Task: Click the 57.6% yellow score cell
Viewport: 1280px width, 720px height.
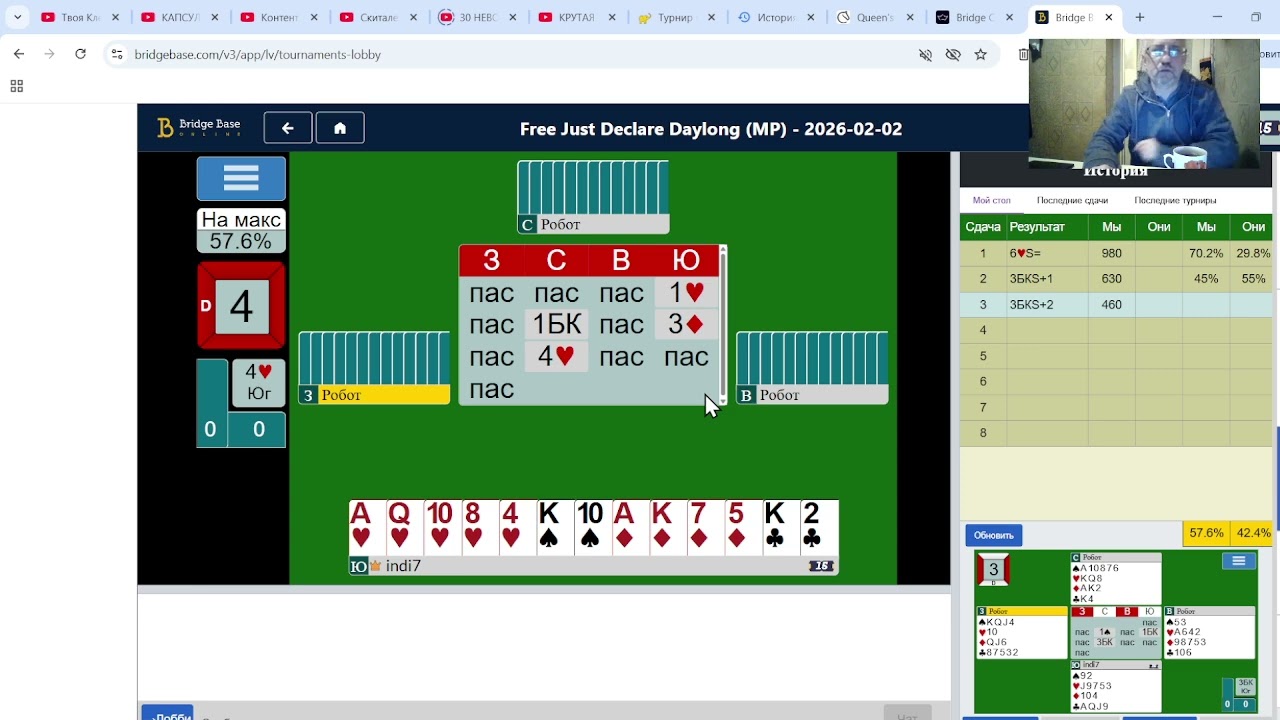Action: pos(1206,533)
